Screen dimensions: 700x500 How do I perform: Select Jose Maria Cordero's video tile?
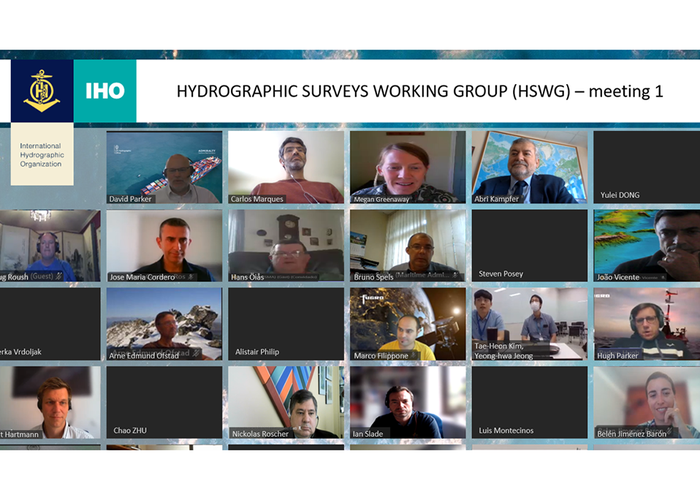tap(164, 246)
